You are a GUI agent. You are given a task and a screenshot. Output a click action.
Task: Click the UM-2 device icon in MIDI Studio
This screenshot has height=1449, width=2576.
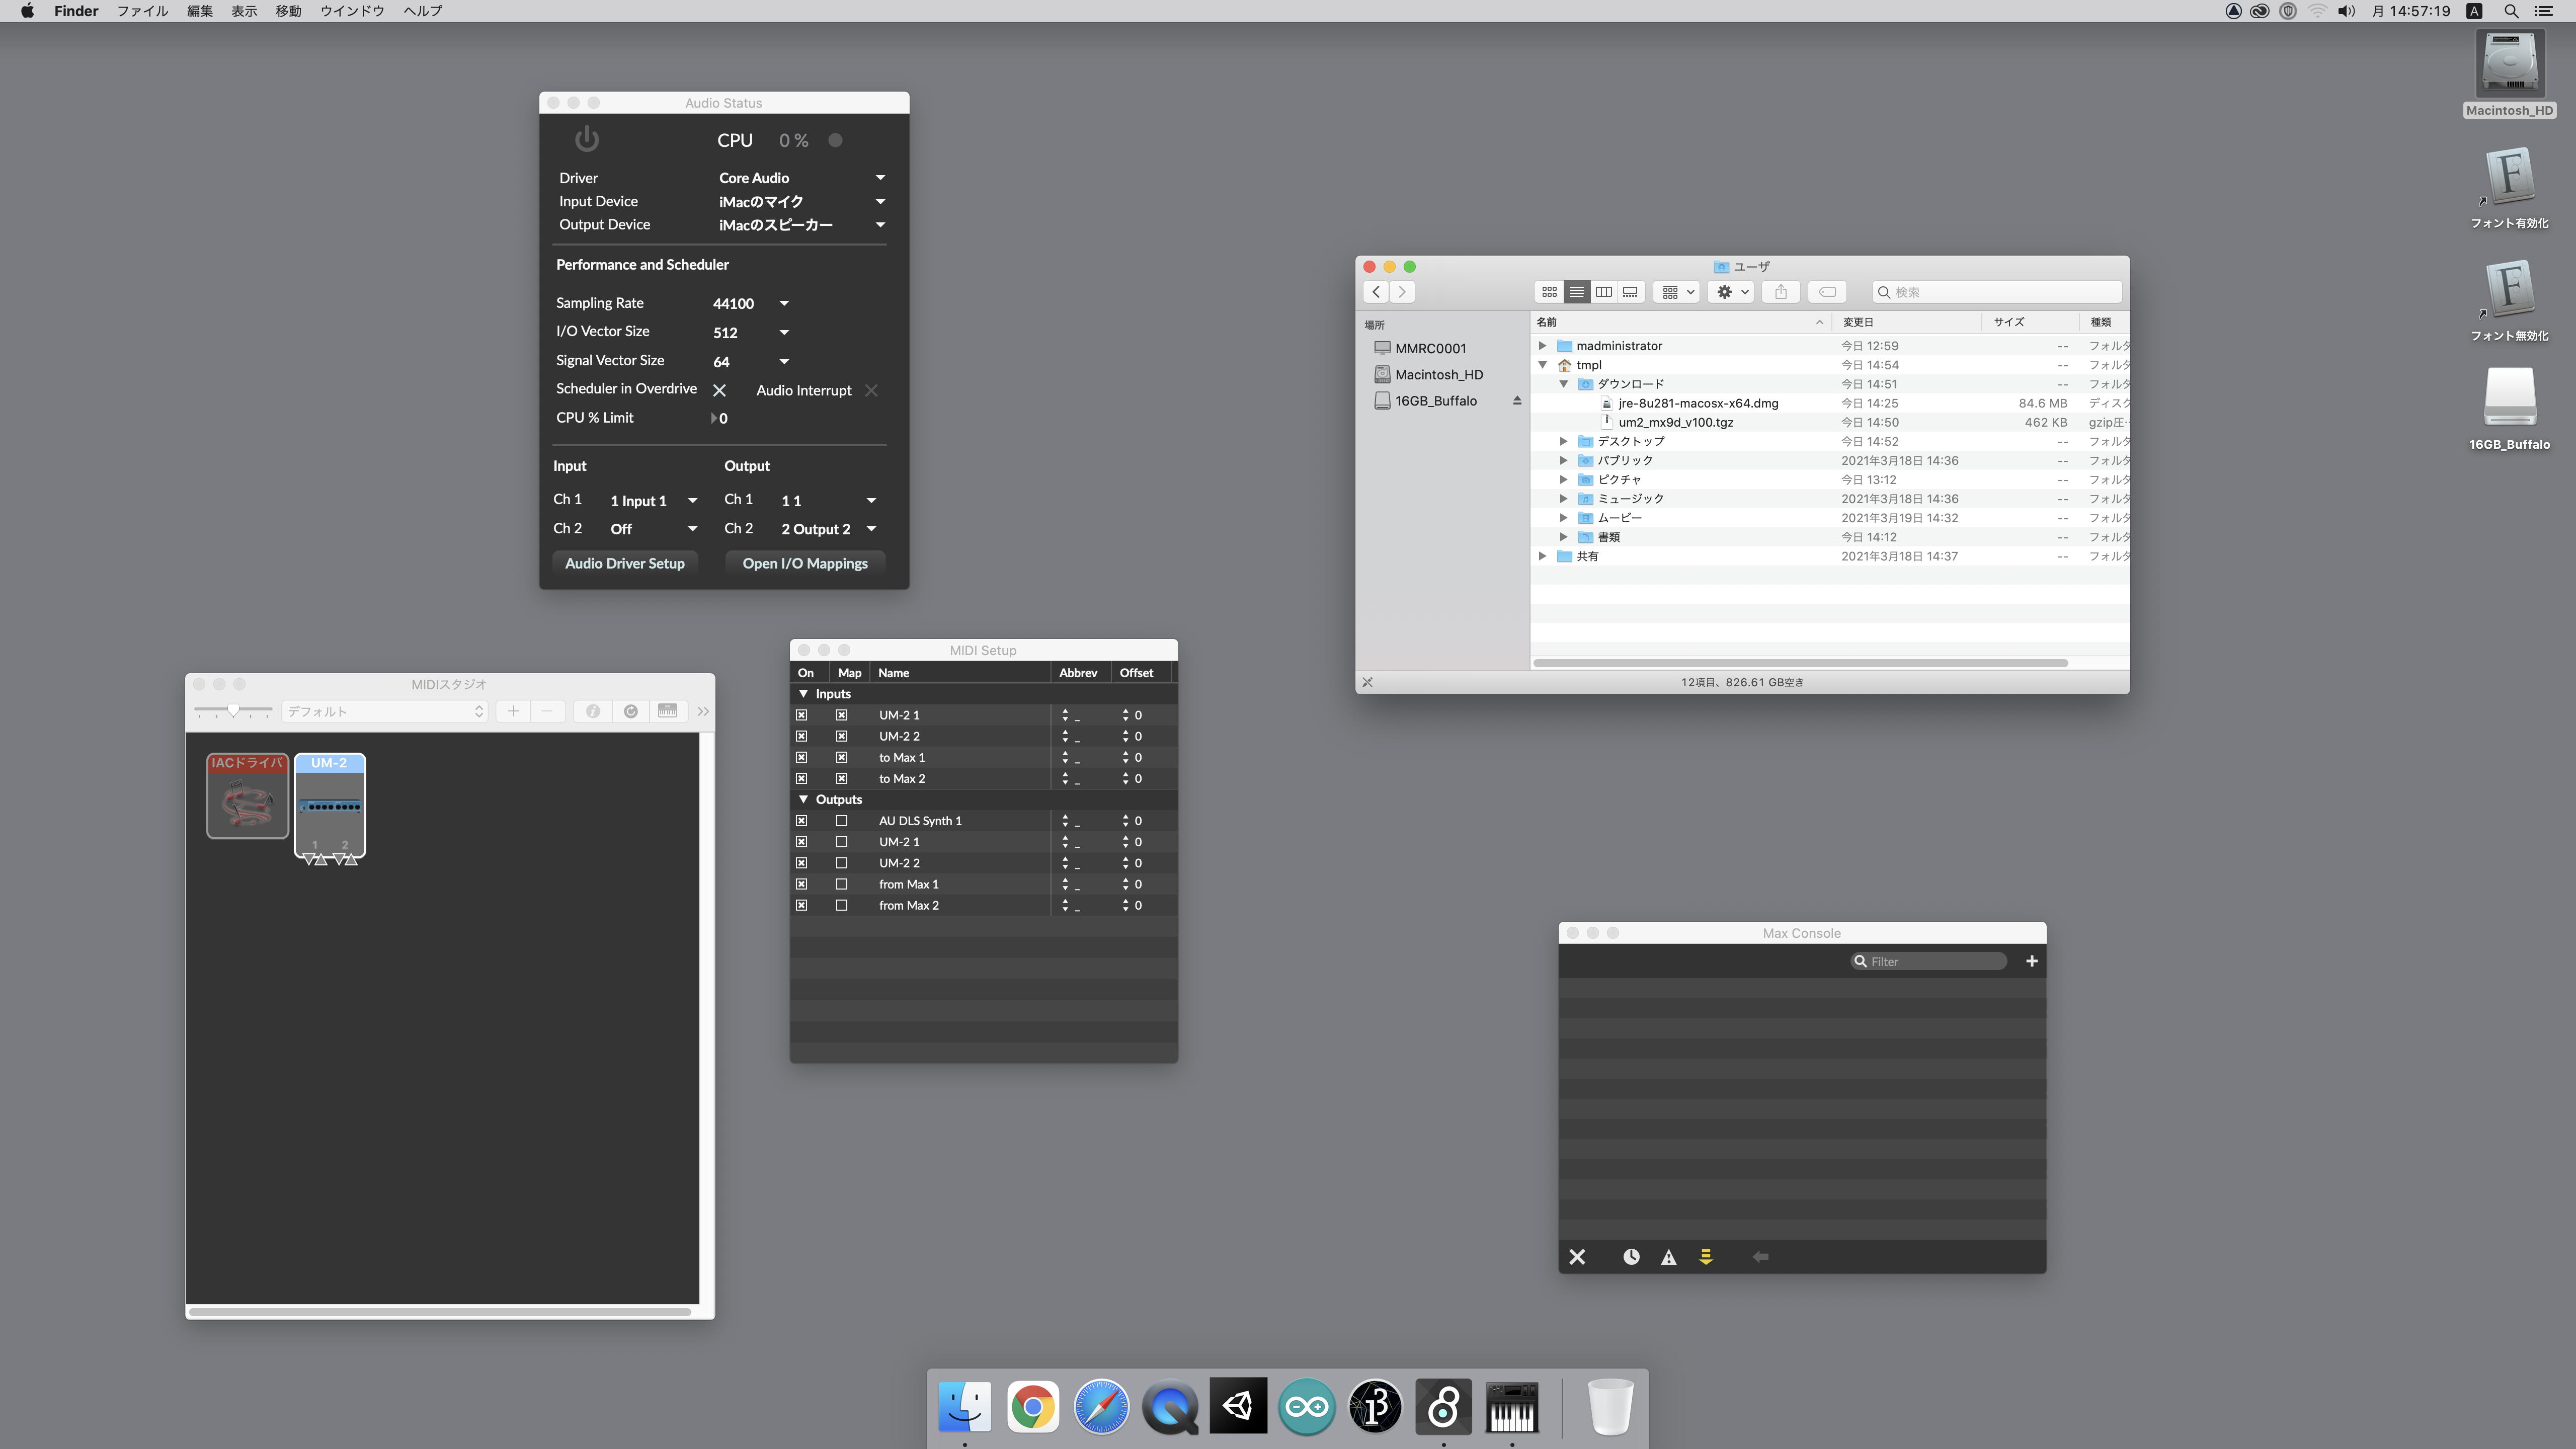pyautogui.click(x=330, y=806)
